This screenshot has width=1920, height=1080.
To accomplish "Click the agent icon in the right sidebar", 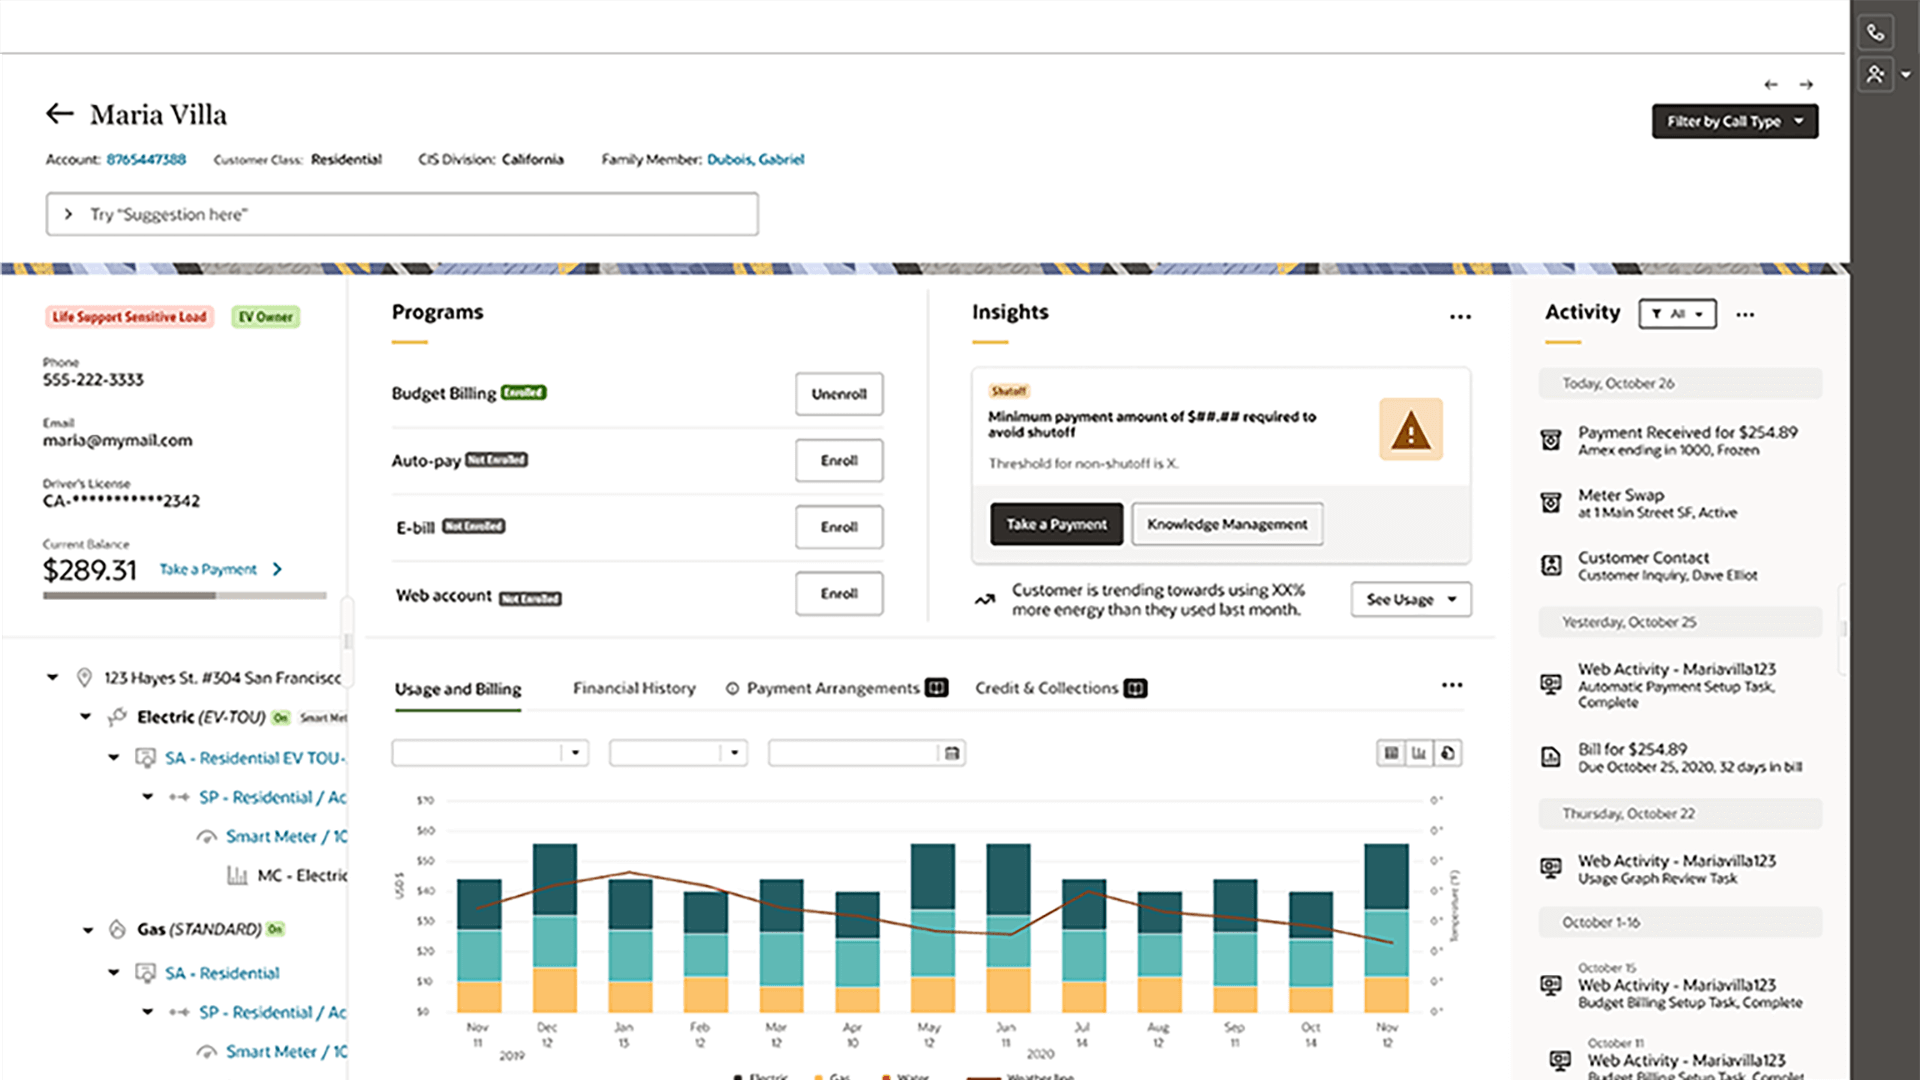I will coord(1876,74).
